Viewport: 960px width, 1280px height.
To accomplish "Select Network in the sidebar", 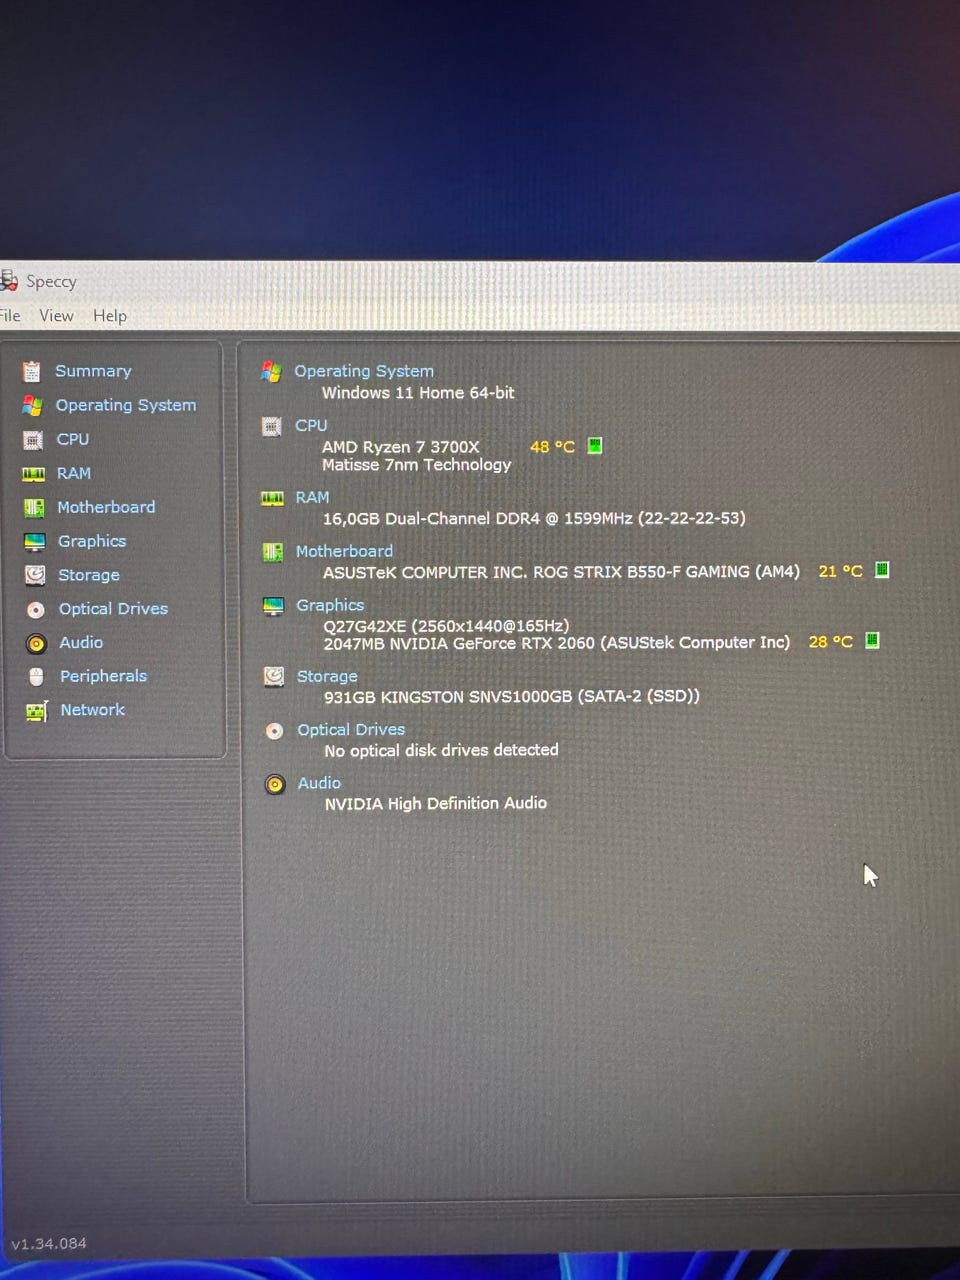I will coord(93,710).
